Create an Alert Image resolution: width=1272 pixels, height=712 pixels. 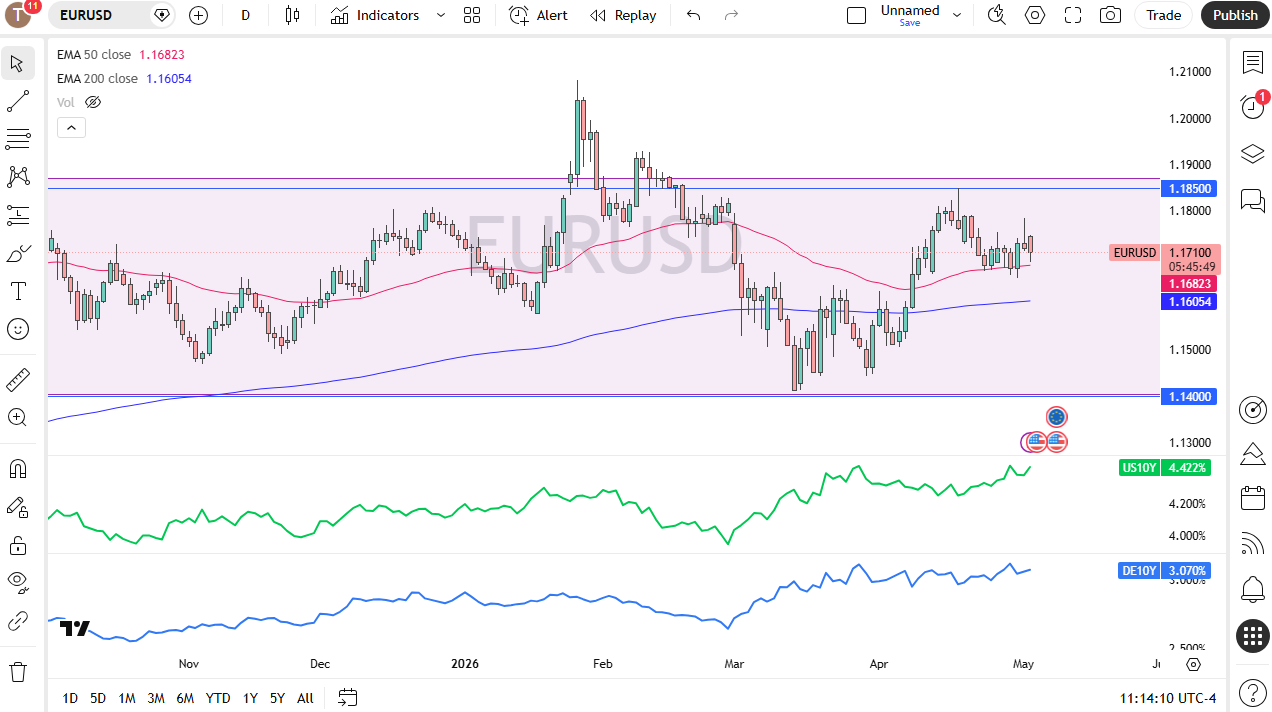tap(538, 15)
